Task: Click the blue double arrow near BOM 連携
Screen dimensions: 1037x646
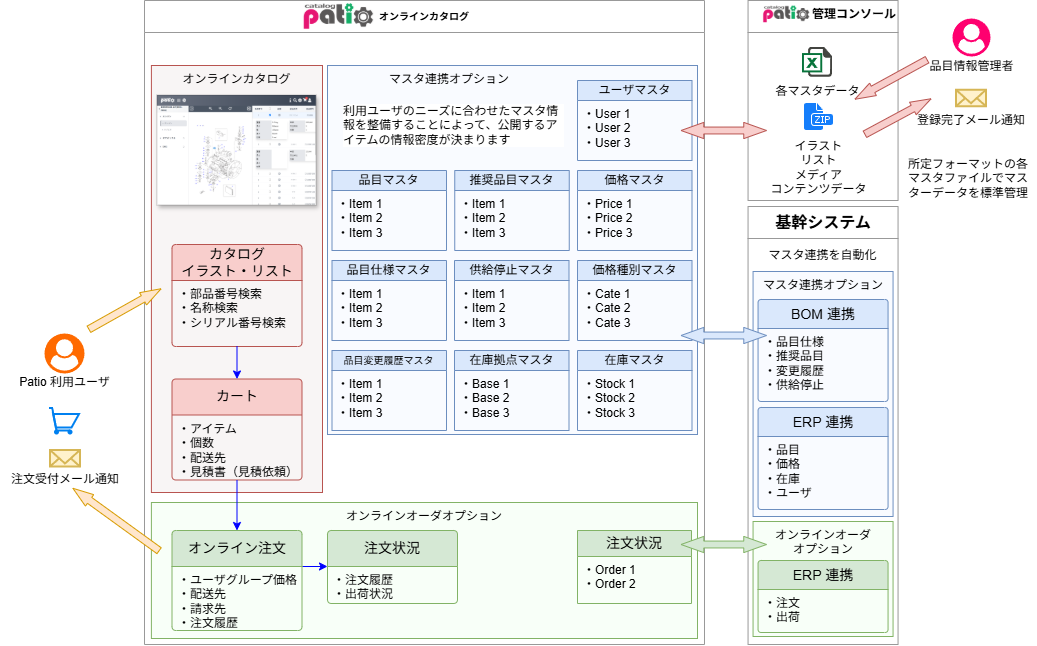Action: point(724,335)
